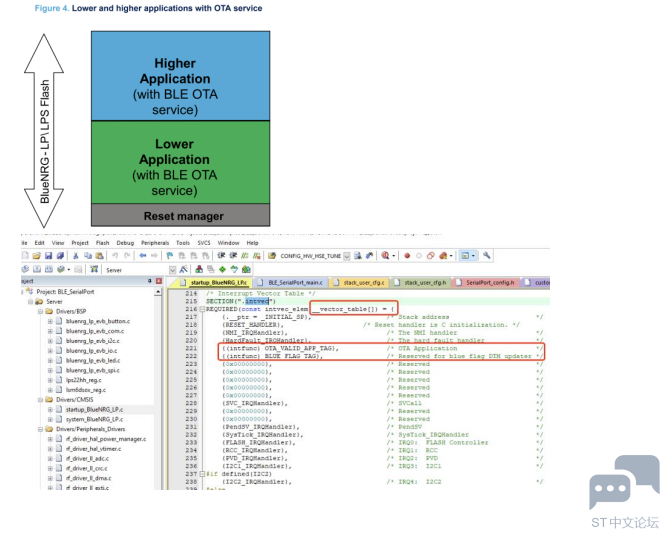Click the Undo arrow icon

click(115, 256)
